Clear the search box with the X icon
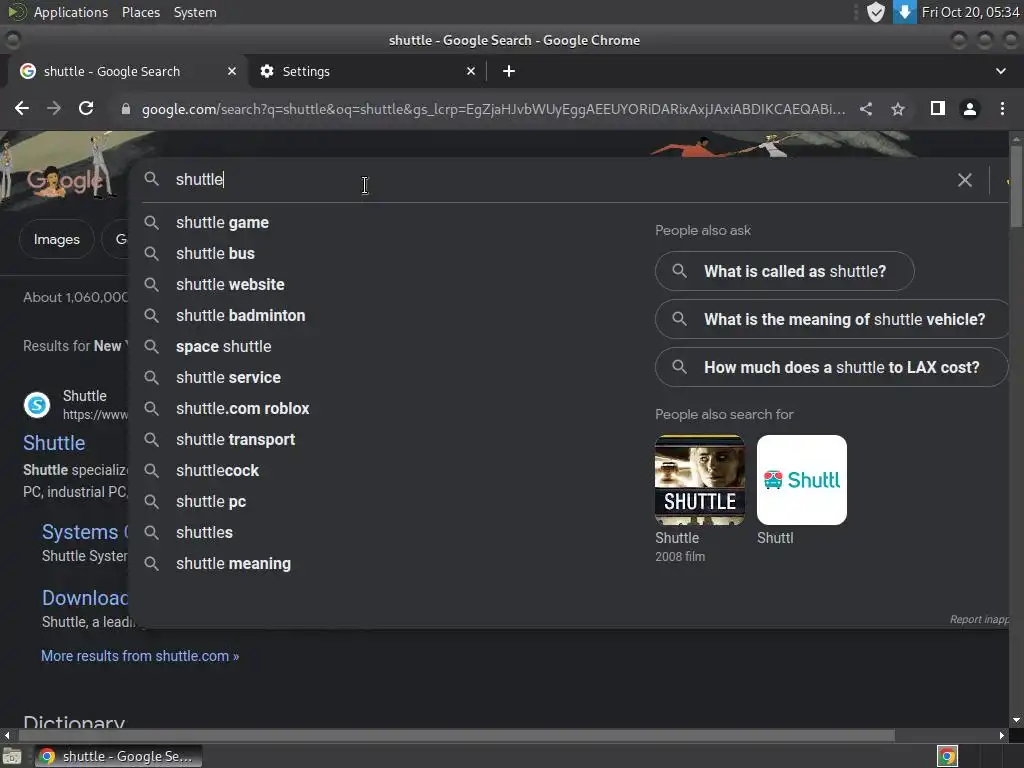This screenshot has height=768, width=1024. 965,180
